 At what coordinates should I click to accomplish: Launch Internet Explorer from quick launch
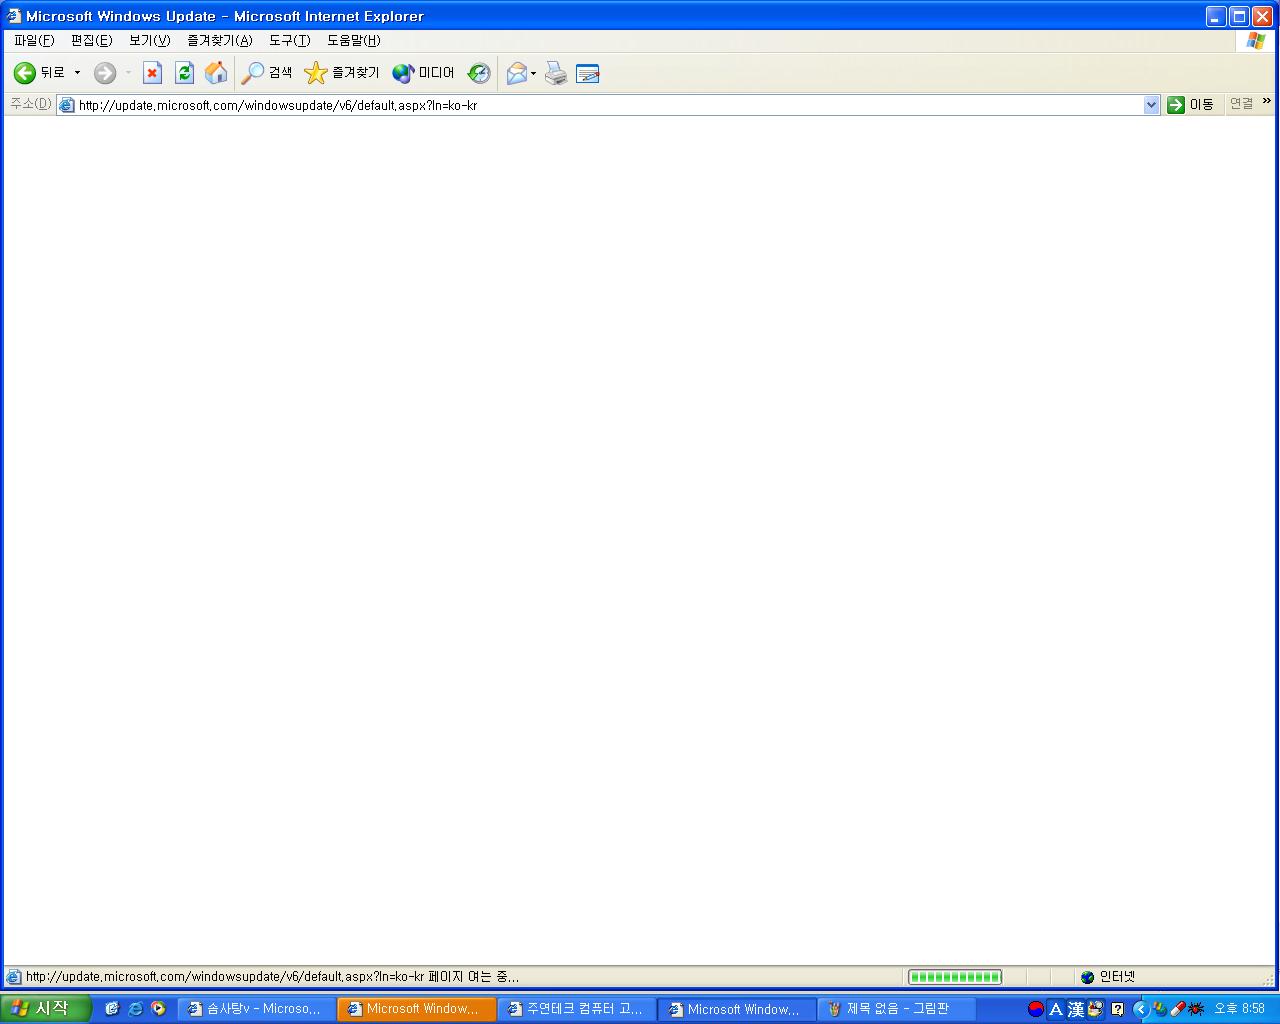point(135,1009)
